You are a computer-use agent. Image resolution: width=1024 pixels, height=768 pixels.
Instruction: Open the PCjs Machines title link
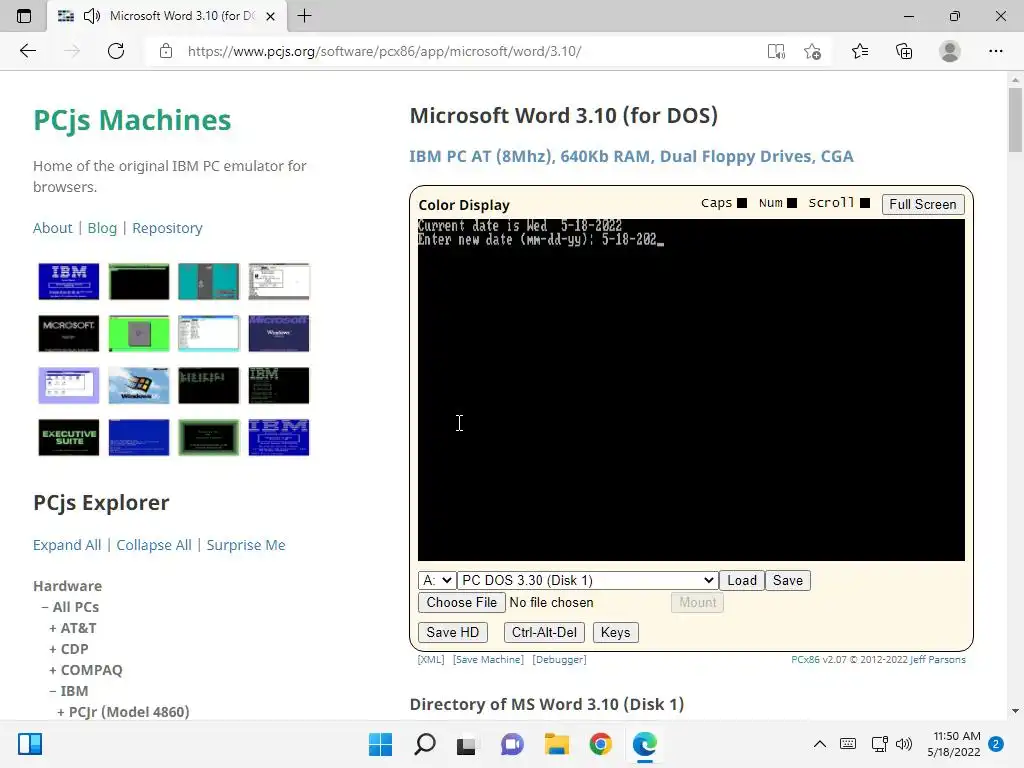click(x=132, y=120)
